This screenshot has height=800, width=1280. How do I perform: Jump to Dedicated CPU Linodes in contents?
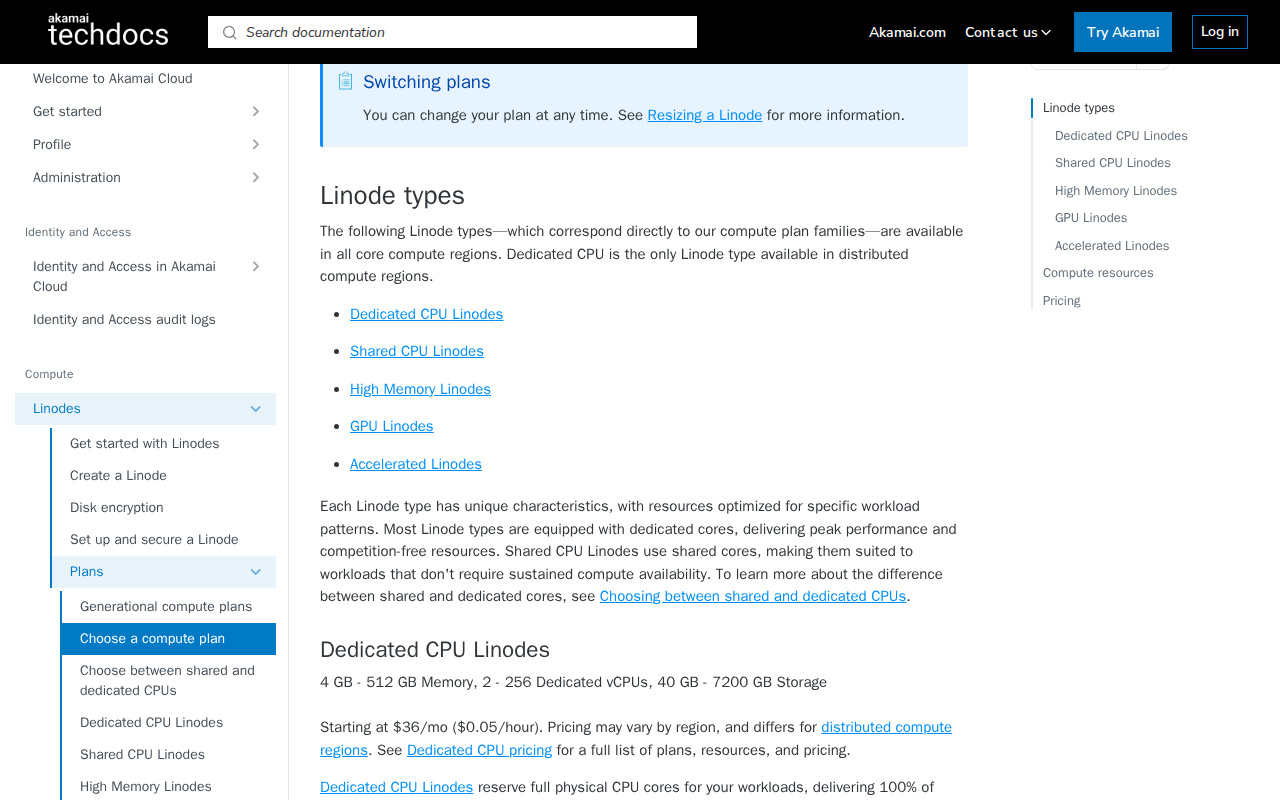(x=1121, y=135)
